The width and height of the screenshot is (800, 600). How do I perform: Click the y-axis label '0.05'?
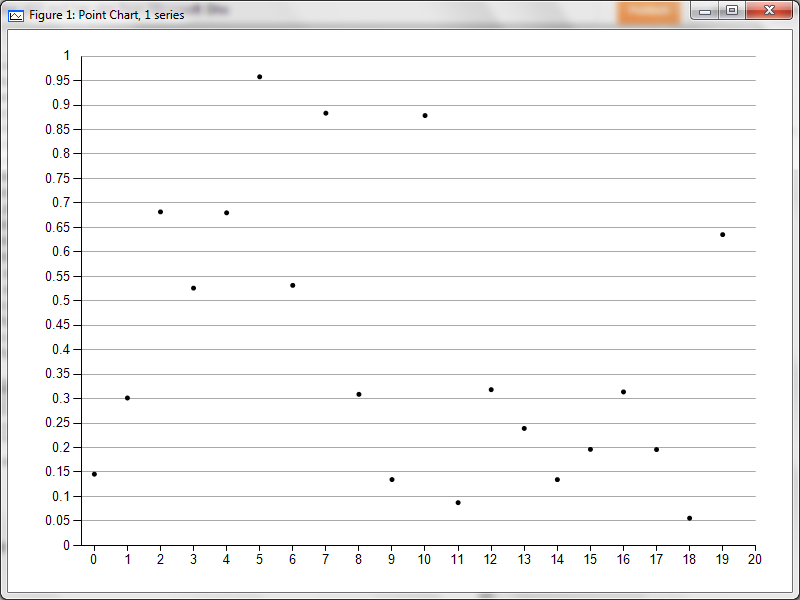(x=57, y=520)
